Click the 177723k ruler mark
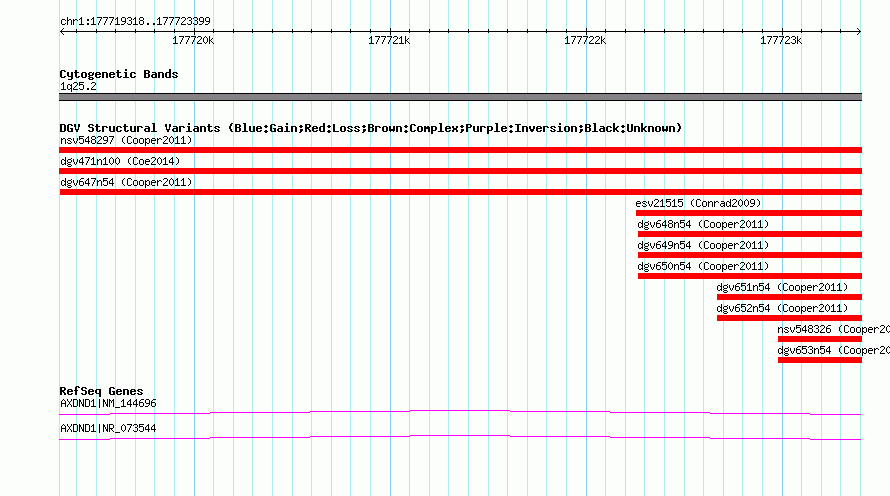Image resolution: width=890 pixels, height=496 pixels. pos(781,40)
